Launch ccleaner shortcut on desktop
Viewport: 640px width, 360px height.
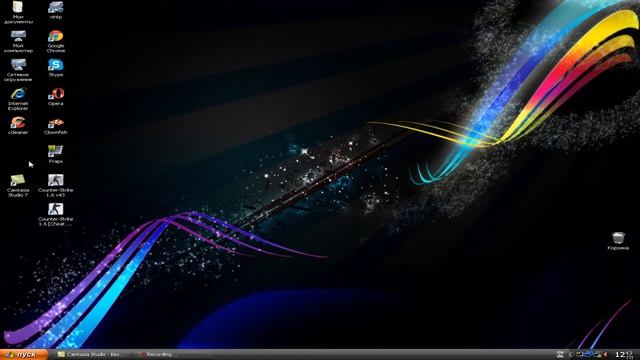[18, 125]
